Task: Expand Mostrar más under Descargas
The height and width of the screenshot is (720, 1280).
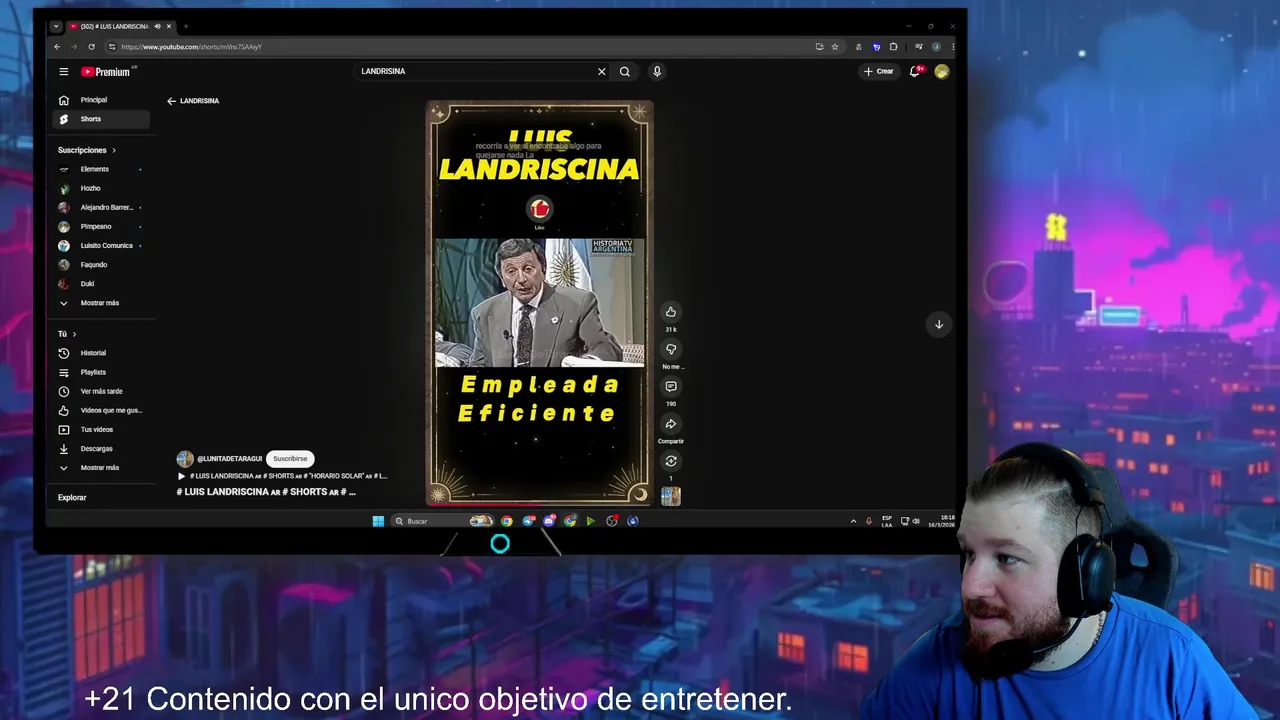Action: [101, 468]
